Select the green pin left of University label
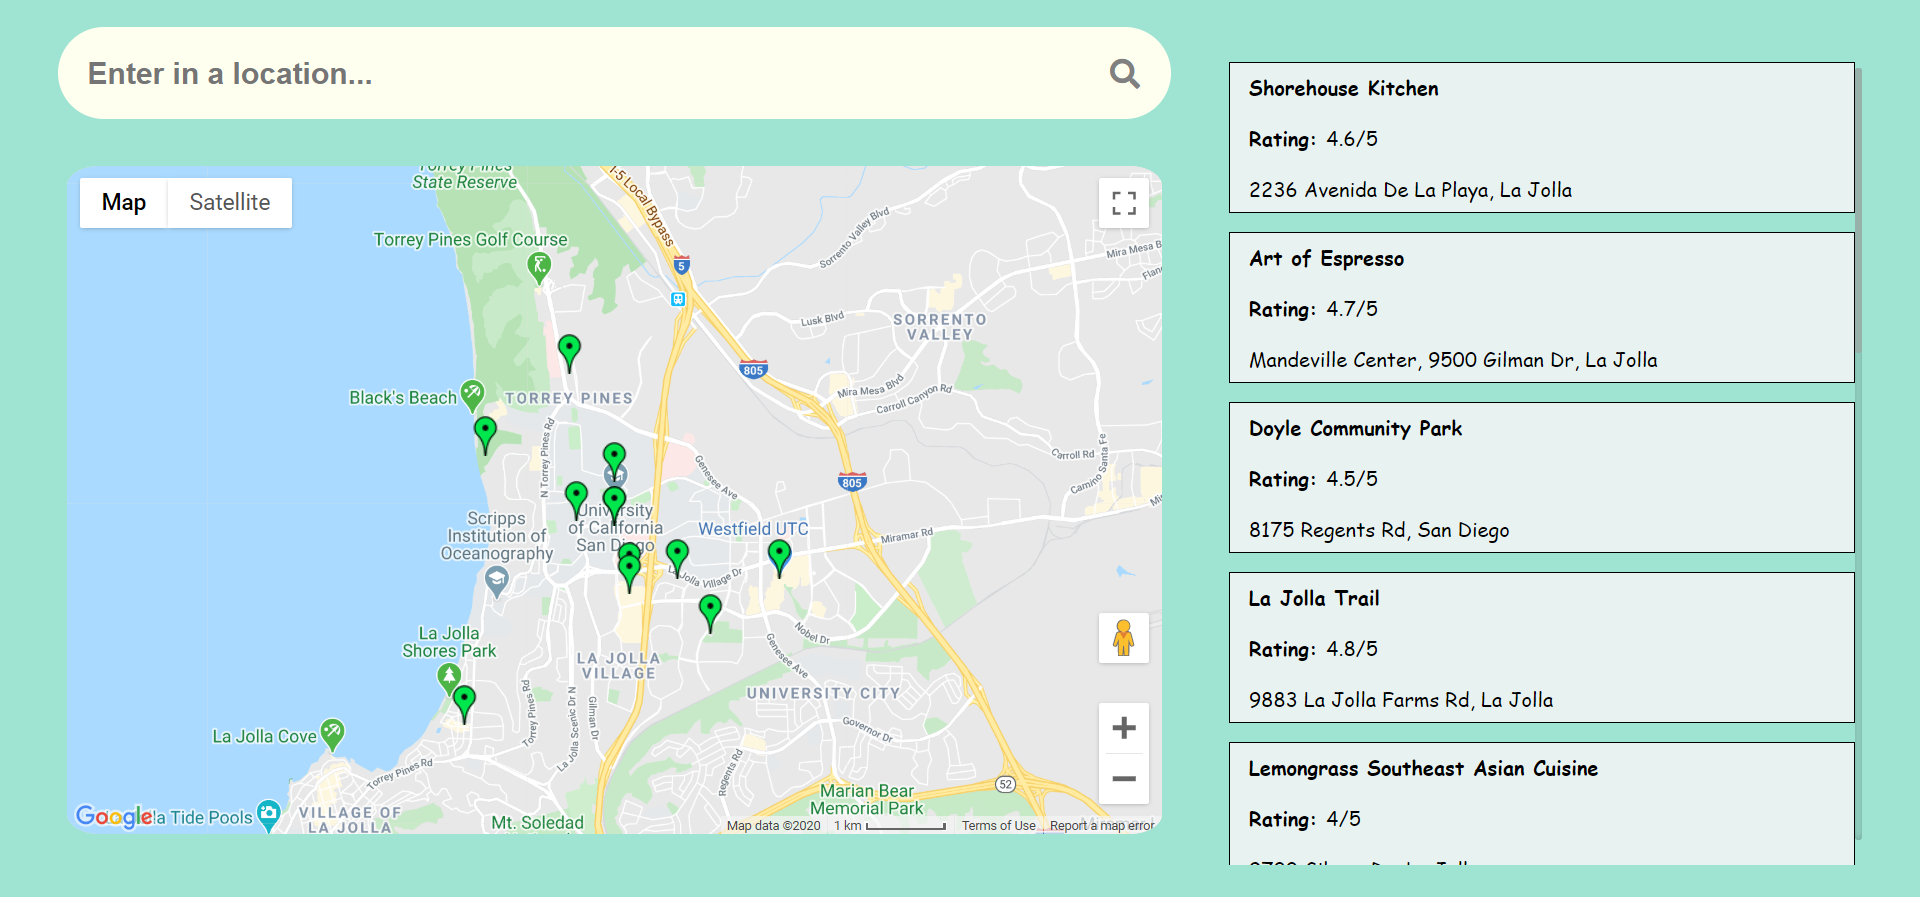Screen dimensions: 1920x897 [576, 500]
